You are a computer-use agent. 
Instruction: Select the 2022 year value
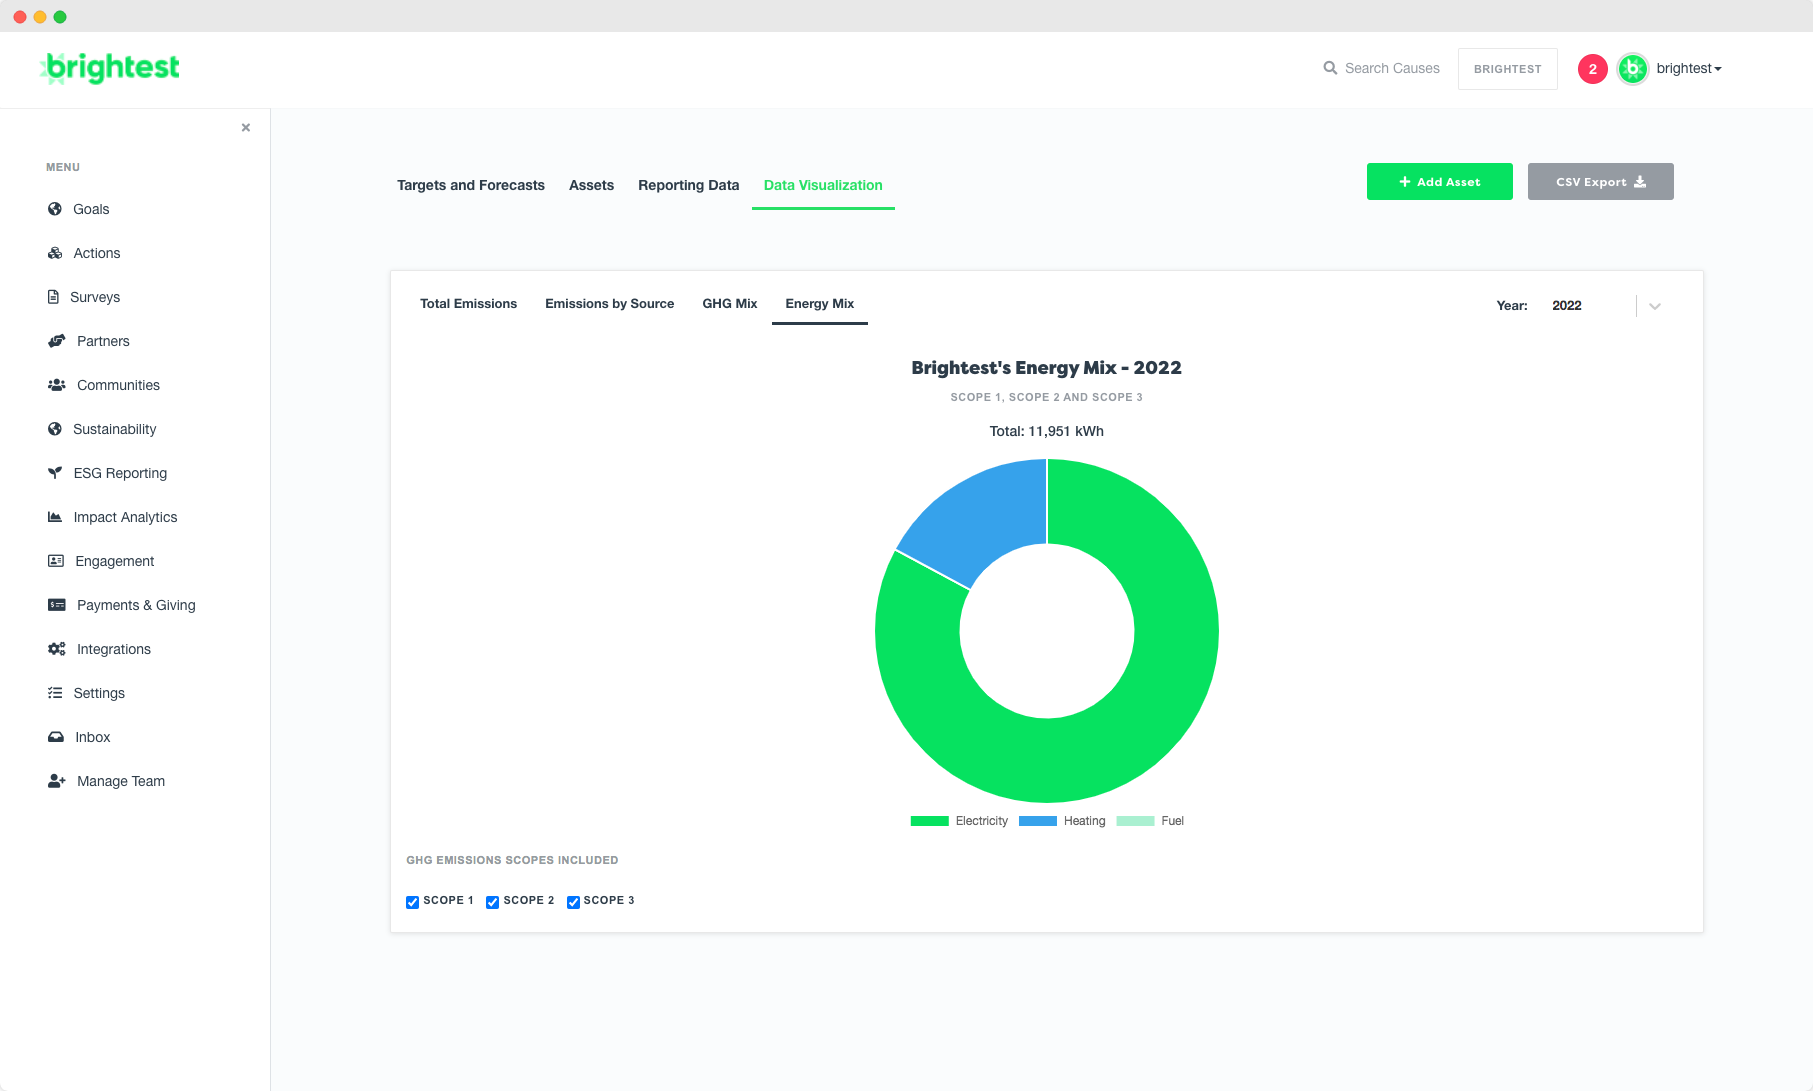point(1567,306)
